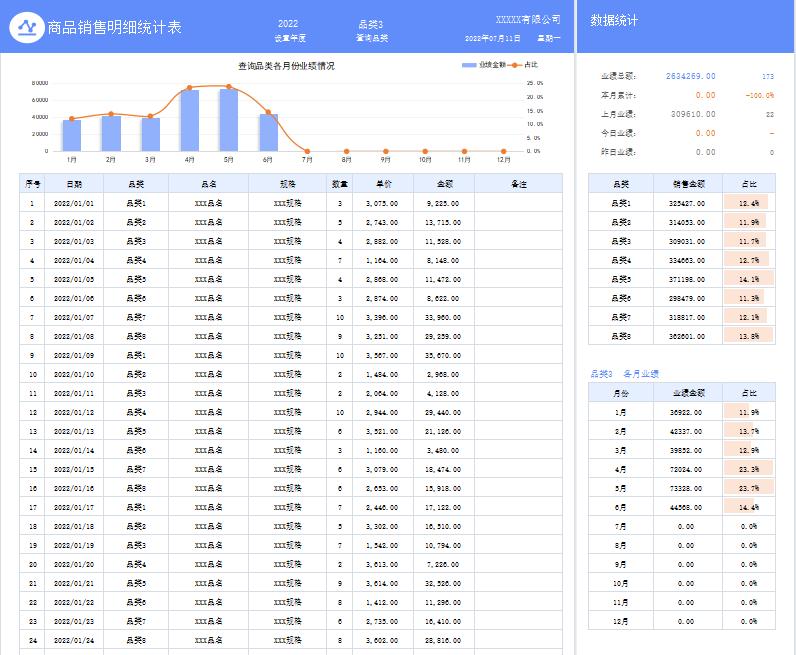The image size is (796, 655).
Task: Select the date cell 2022/01/19
Action: pyautogui.click(x=74, y=545)
